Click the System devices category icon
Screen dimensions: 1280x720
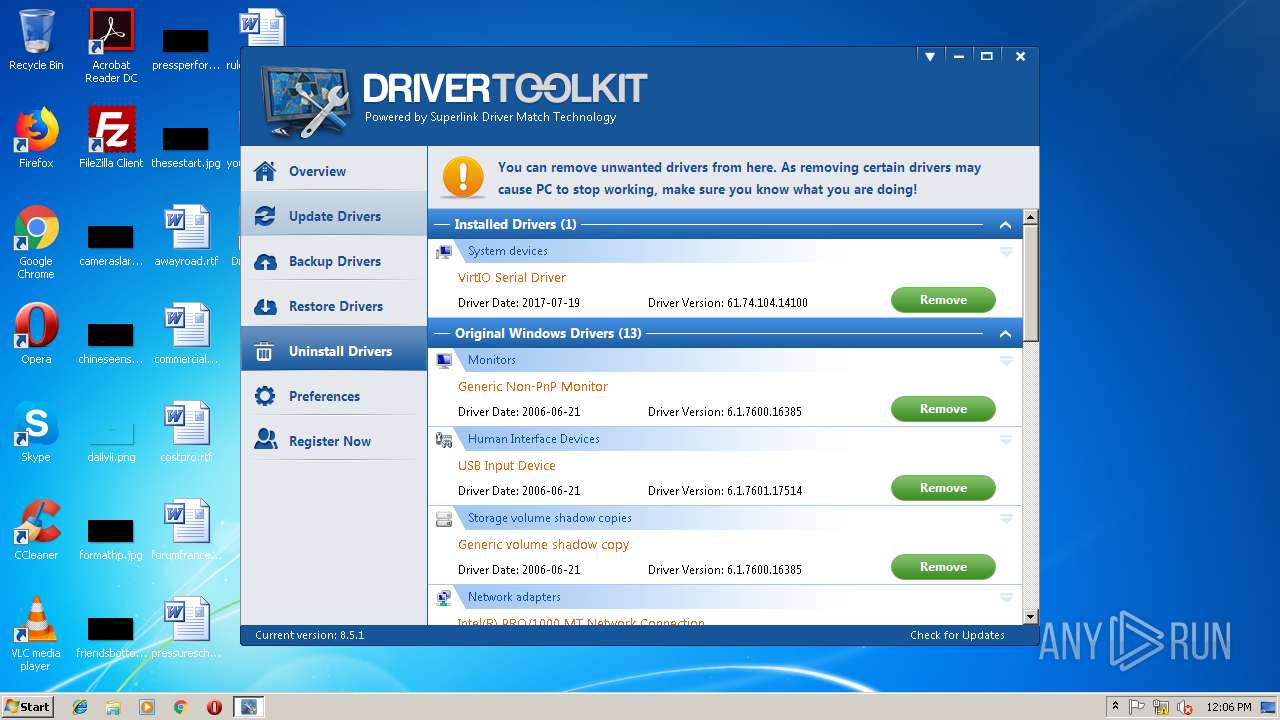pos(444,251)
